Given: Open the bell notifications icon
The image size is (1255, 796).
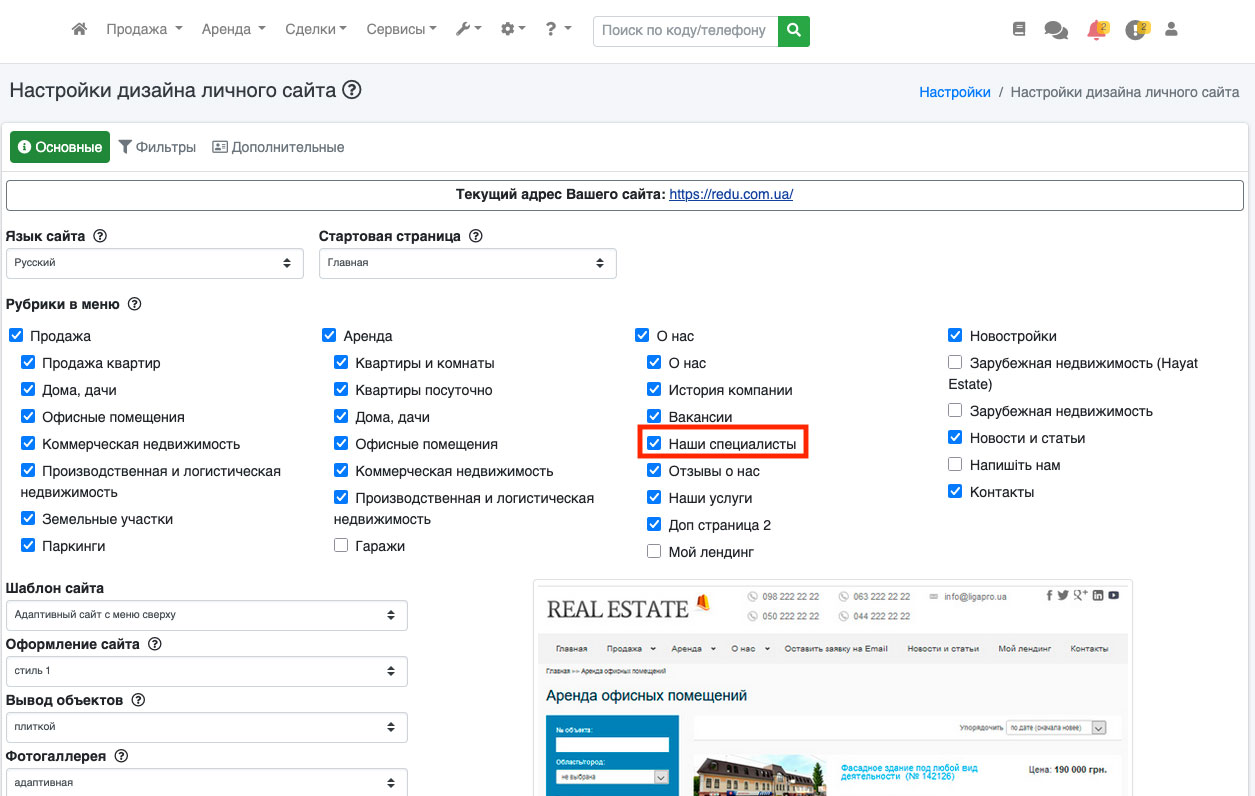Looking at the screenshot, I should (x=1095, y=30).
